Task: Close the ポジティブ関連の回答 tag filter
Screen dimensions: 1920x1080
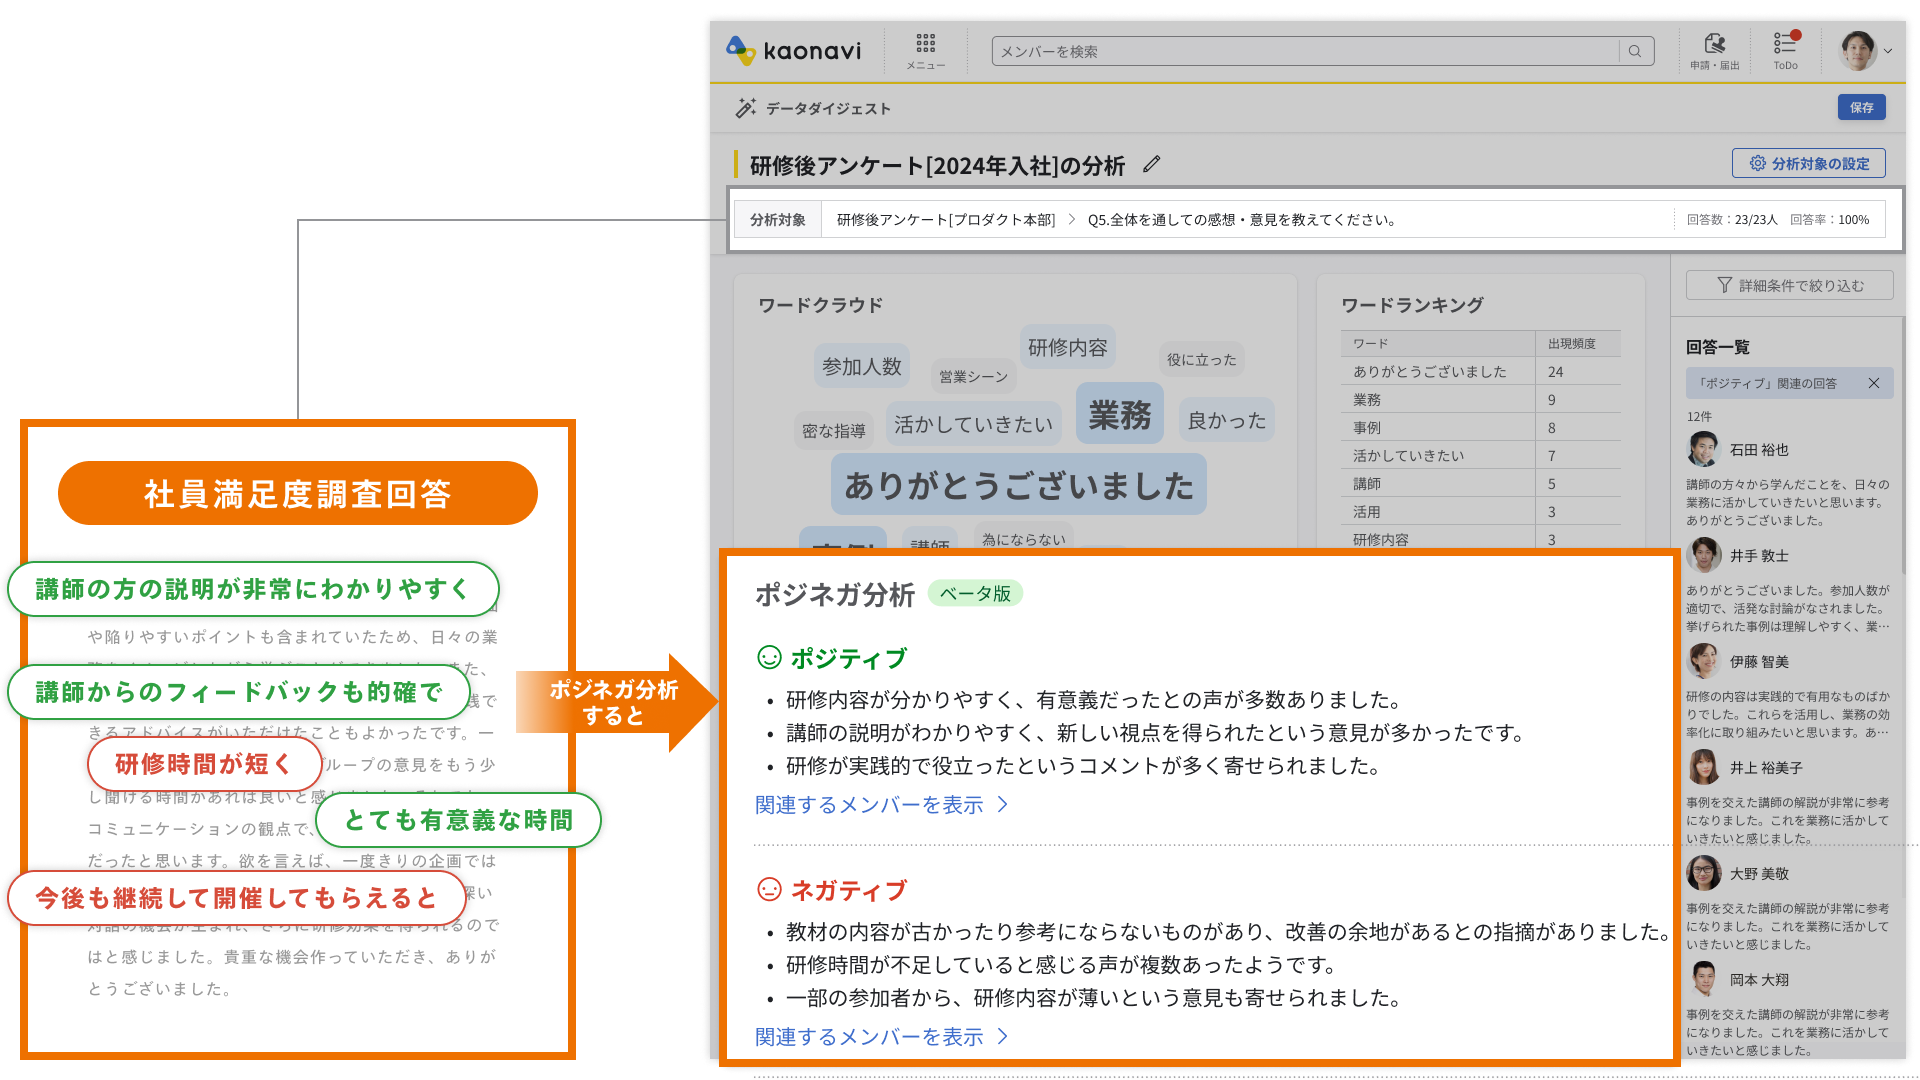Action: point(1878,384)
